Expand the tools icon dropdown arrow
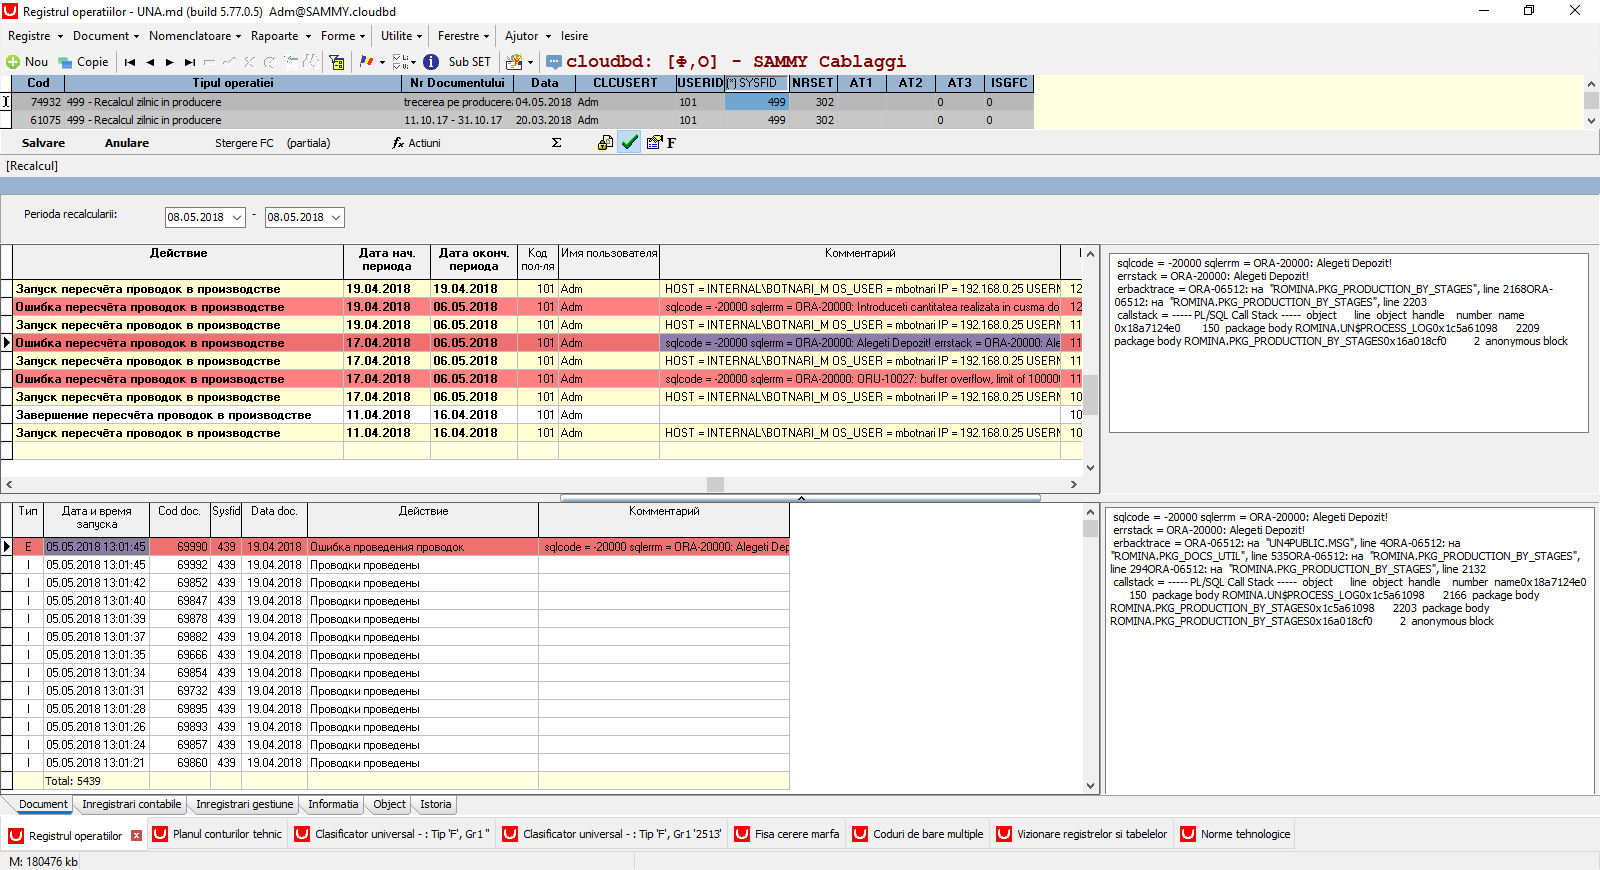Screen dimensions: 1600x870 click(530, 62)
